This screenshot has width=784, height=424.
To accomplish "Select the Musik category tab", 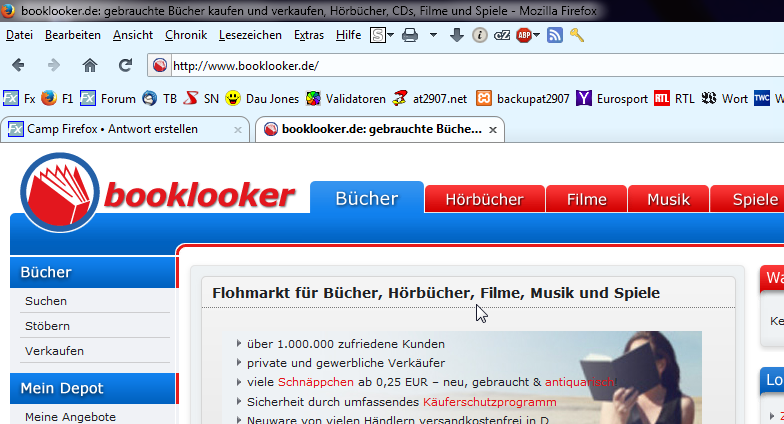I will coord(668,199).
